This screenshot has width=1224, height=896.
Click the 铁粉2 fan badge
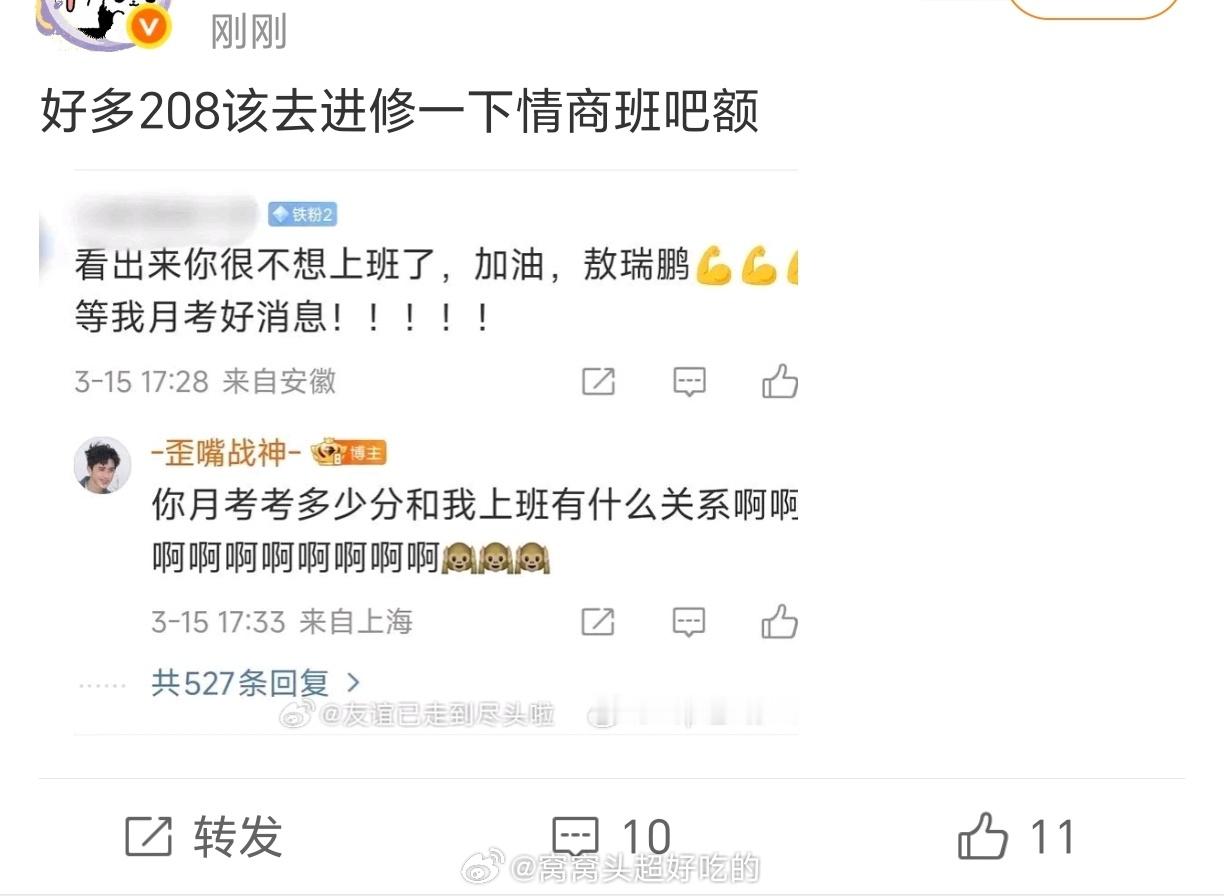click(x=302, y=214)
